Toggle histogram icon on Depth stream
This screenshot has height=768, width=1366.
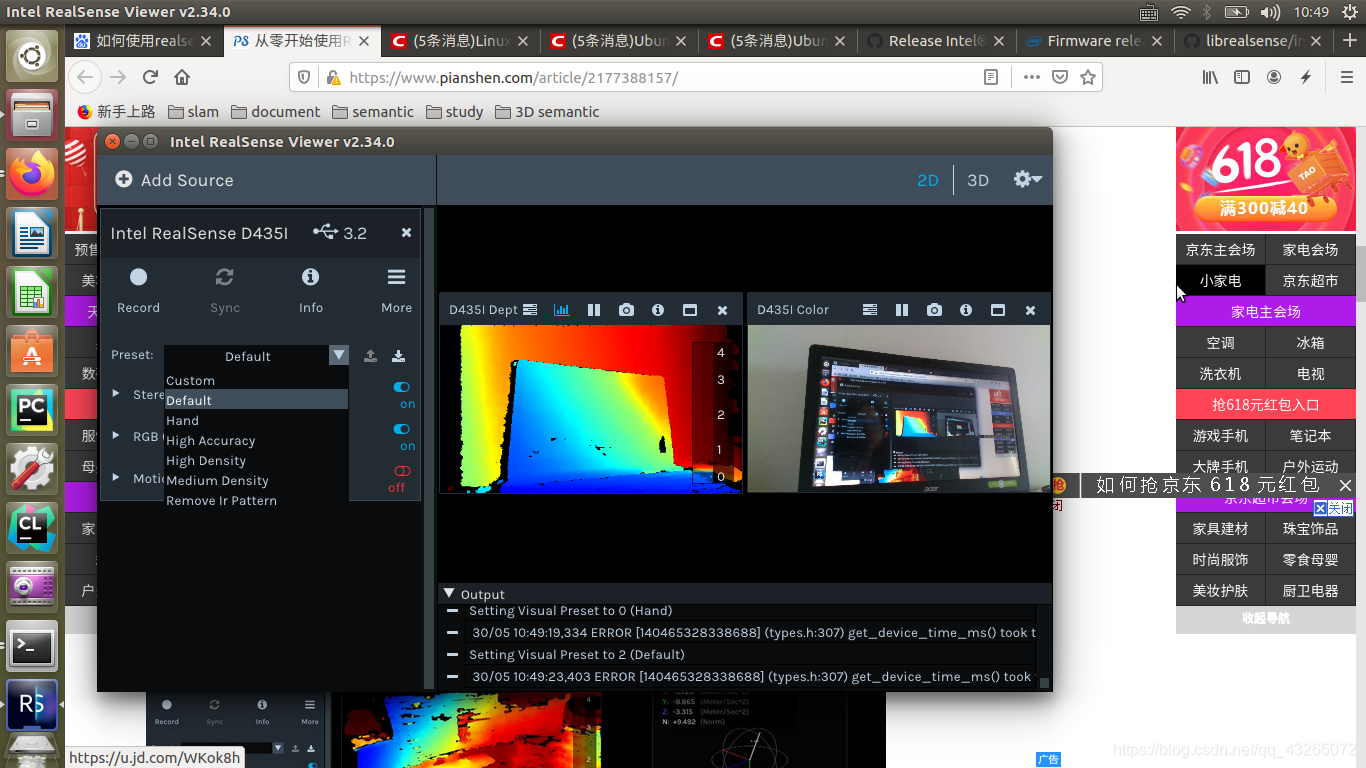coord(562,310)
